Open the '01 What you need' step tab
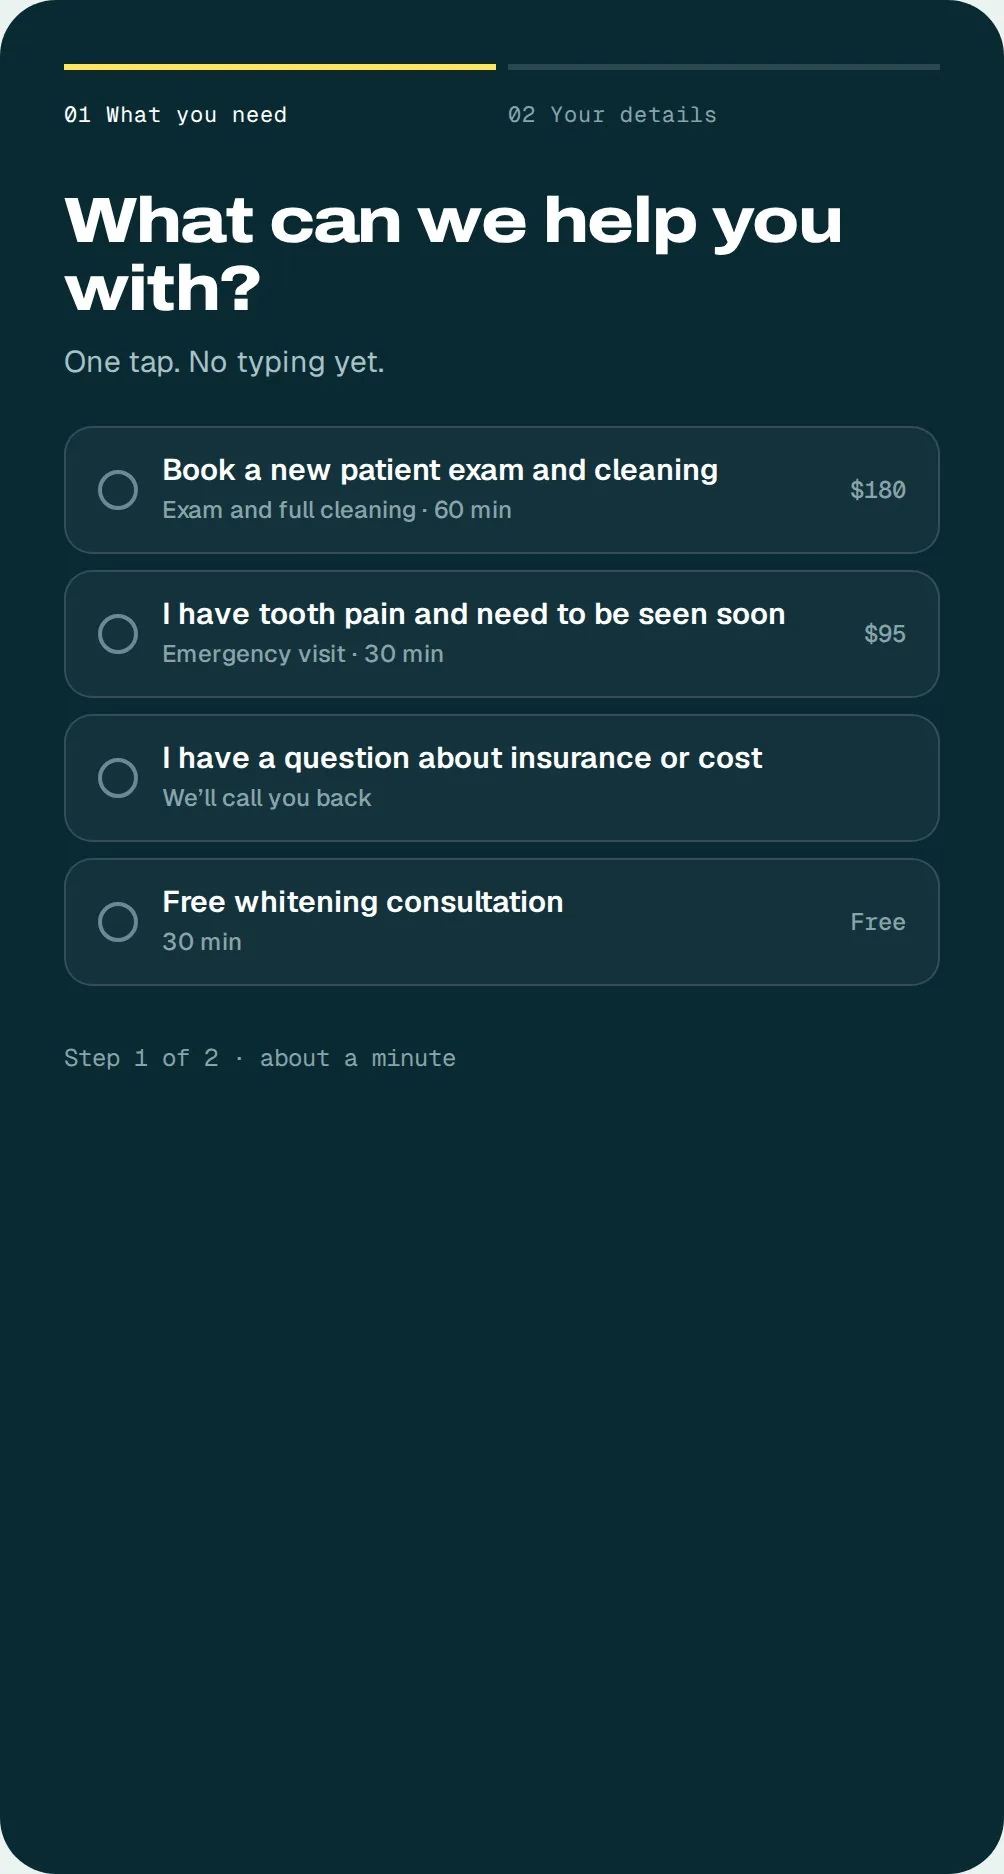Image resolution: width=1004 pixels, height=1874 pixels. tap(176, 115)
